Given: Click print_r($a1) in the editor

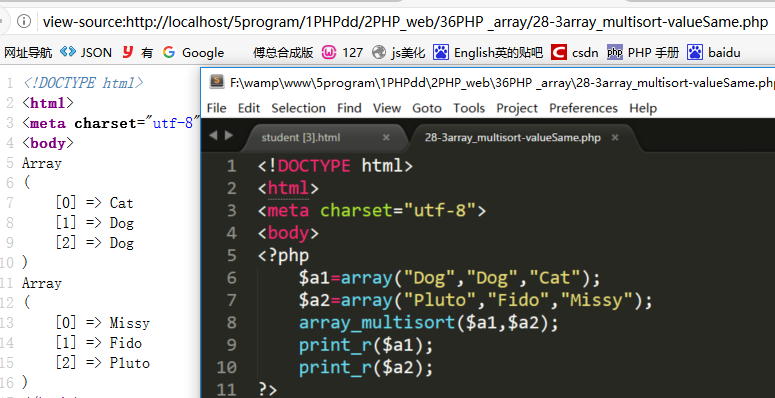Looking at the screenshot, I should (366, 346).
